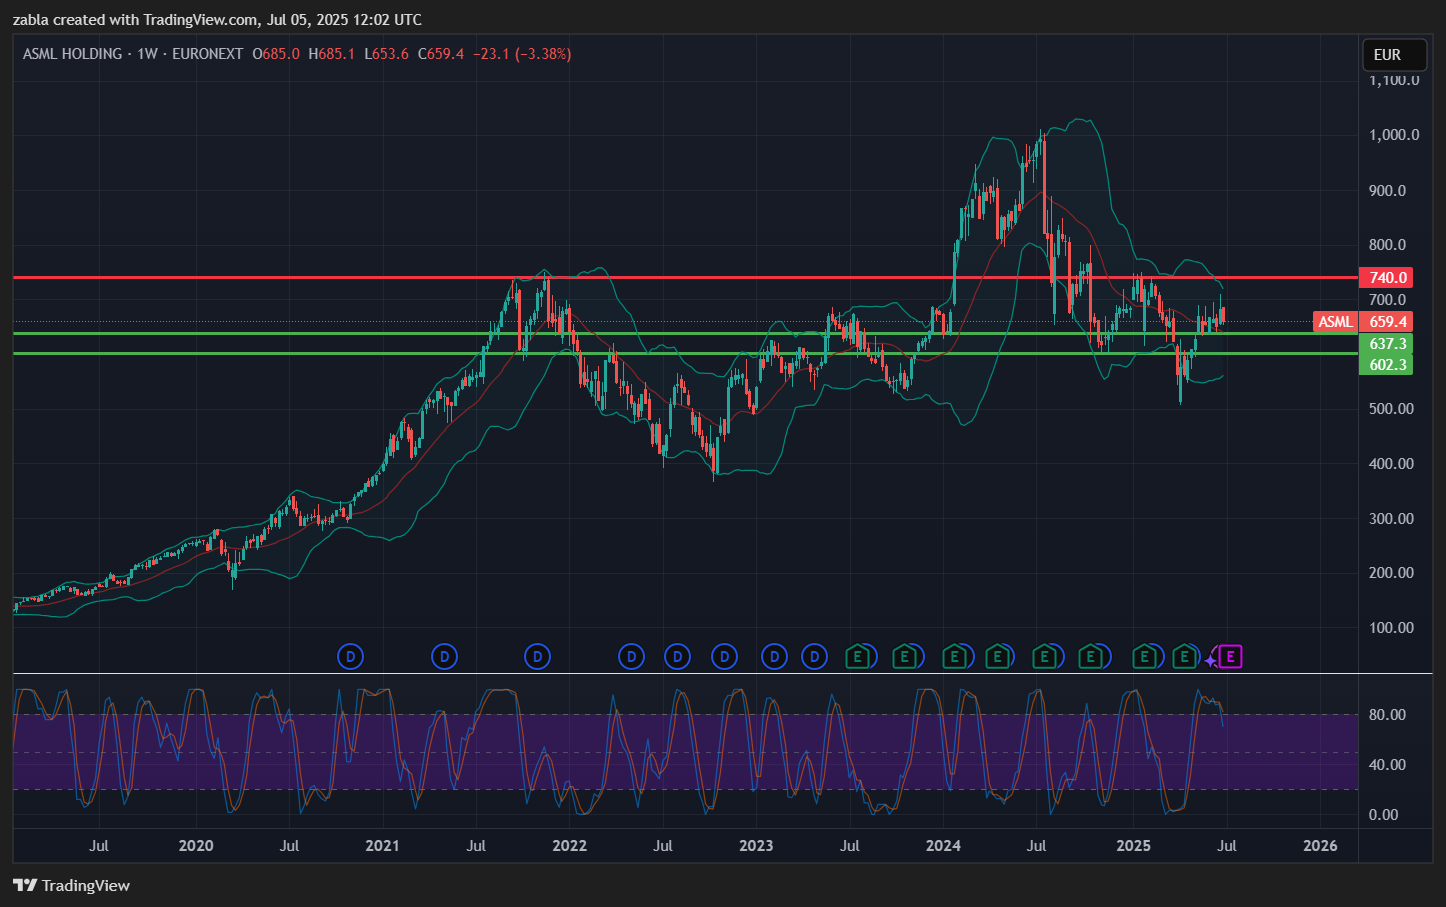
Task: Click the 0.00 stochastic axis label
Action: (1384, 815)
